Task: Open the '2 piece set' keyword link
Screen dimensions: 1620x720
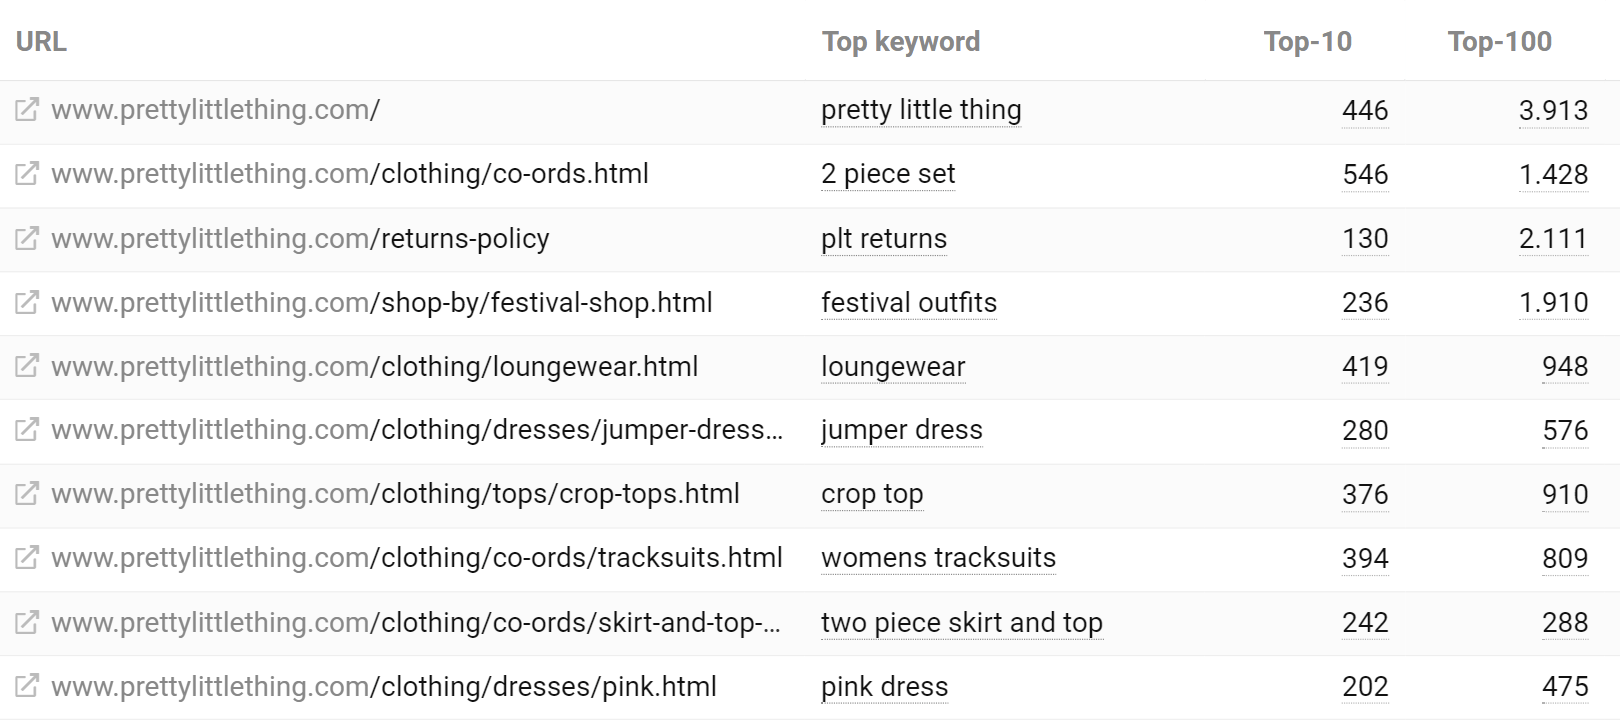Action: (888, 174)
